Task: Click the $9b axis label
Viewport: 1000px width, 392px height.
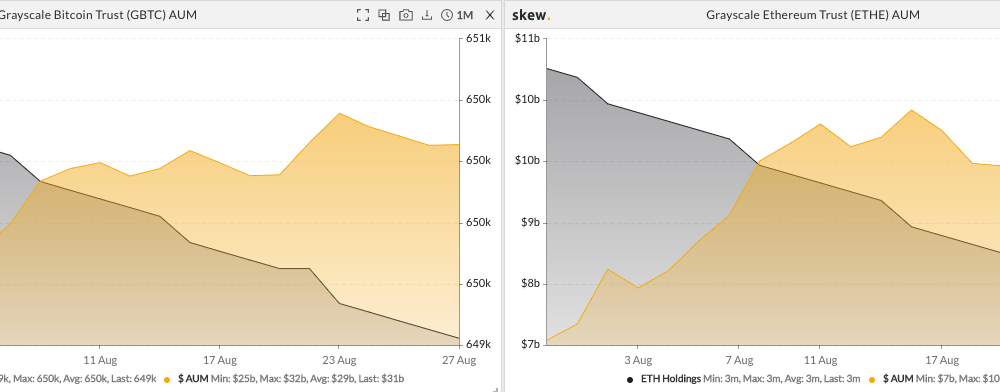Action: [x=530, y=222]
